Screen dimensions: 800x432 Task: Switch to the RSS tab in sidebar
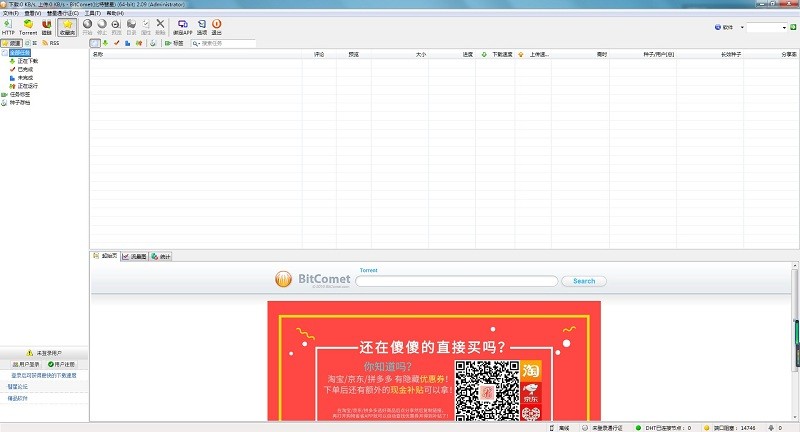[x=52, y=43]
